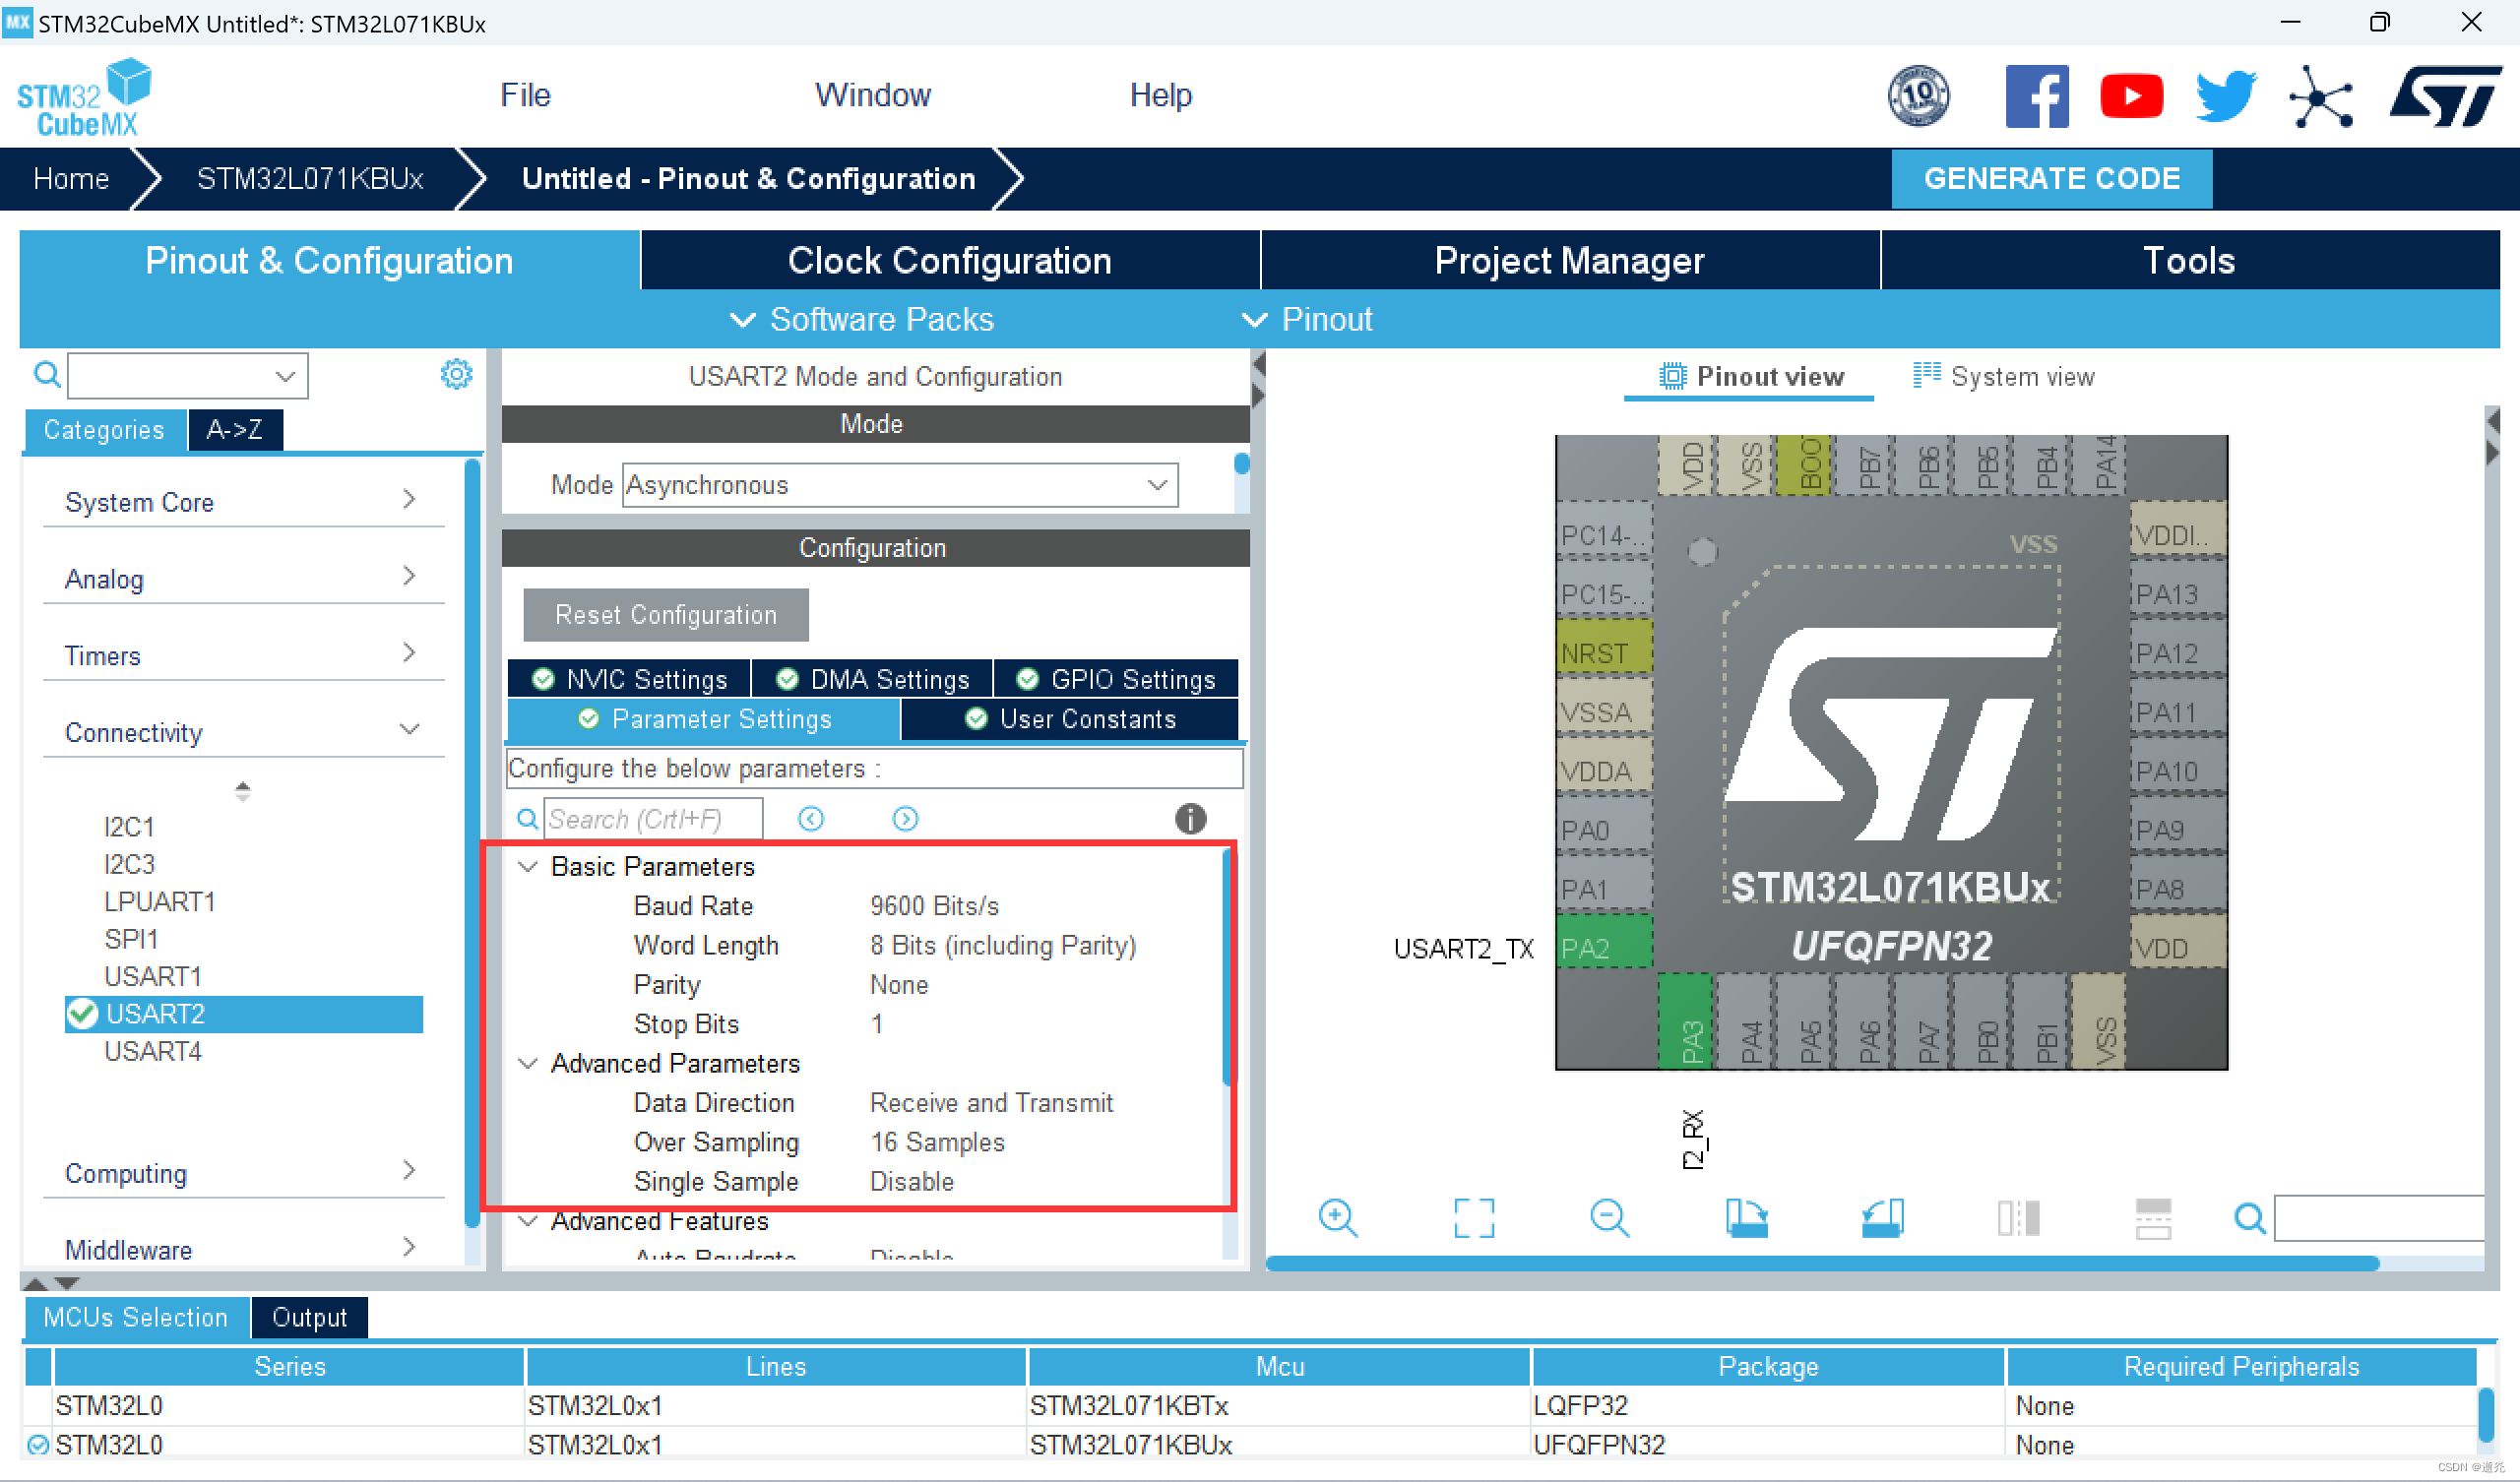Switch to System view

point(2003,376)
